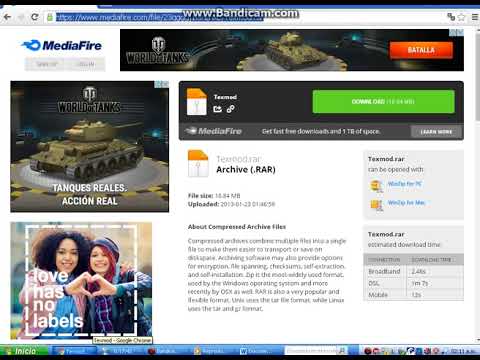Click the Sign Up button
This screenshot has width=480, height=360.
45,64
